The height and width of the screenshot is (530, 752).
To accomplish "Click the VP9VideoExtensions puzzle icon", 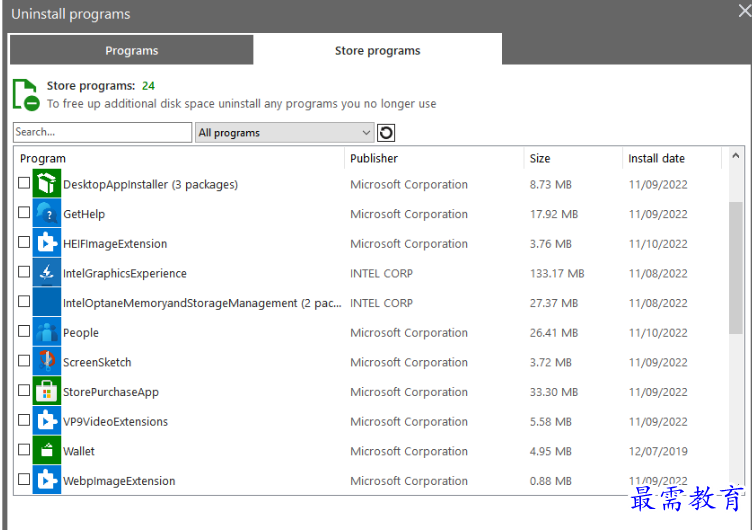I will 47,421.
